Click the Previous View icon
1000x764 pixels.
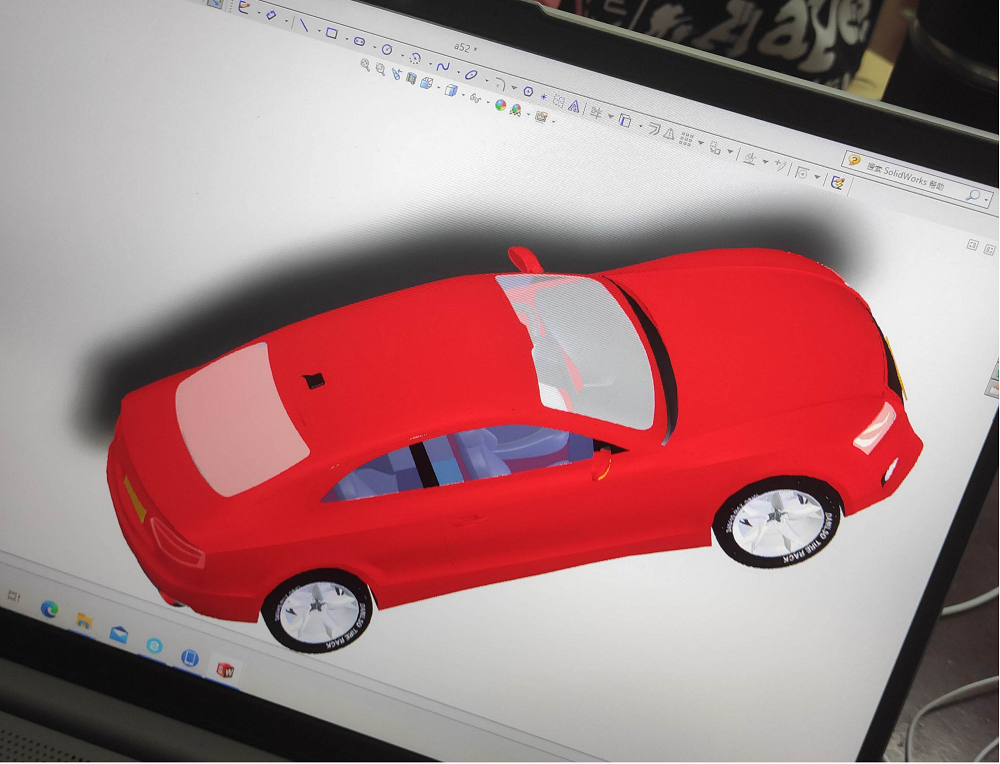396,74
